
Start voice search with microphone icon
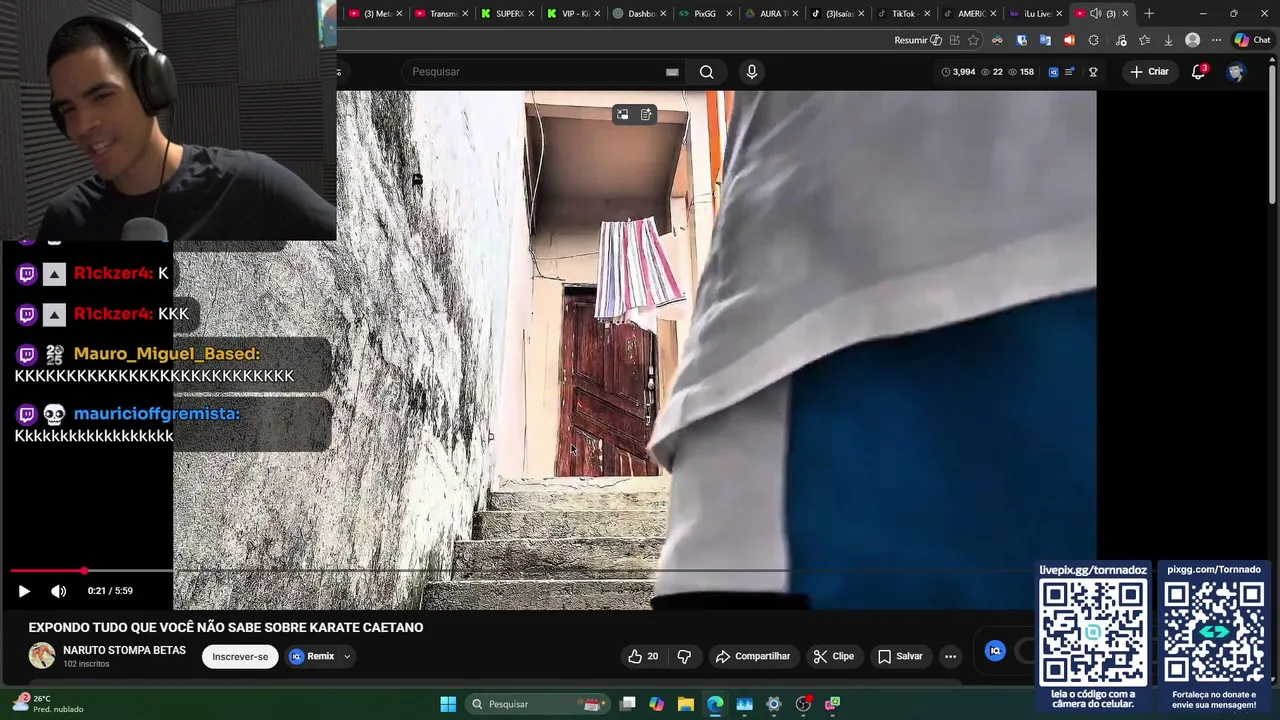752,72
